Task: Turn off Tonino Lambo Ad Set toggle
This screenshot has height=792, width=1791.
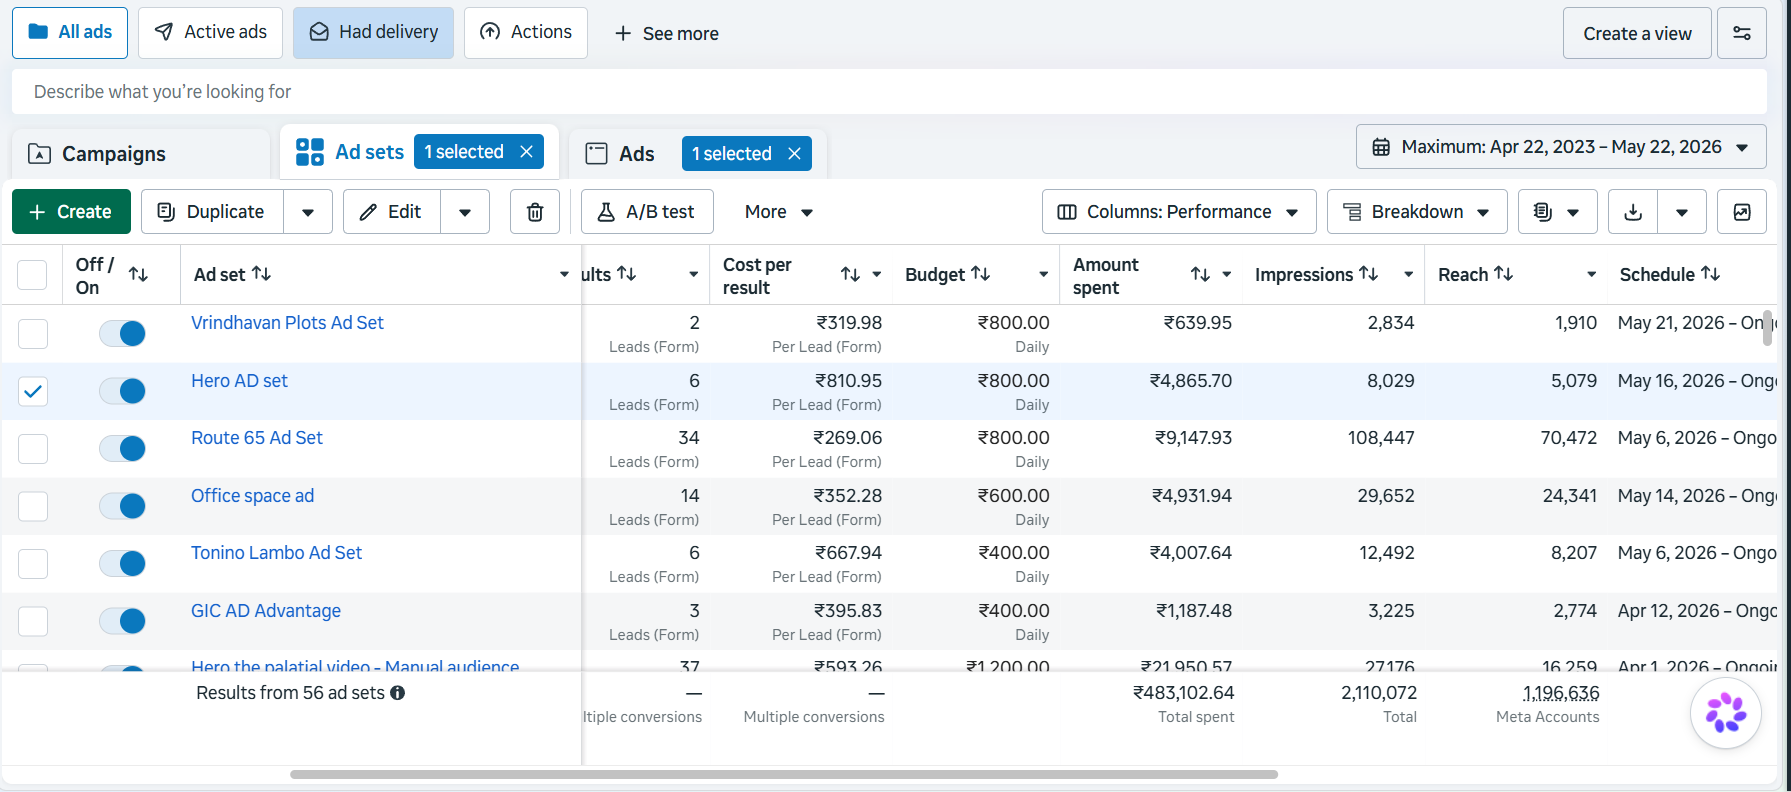Action: point(123,563)
